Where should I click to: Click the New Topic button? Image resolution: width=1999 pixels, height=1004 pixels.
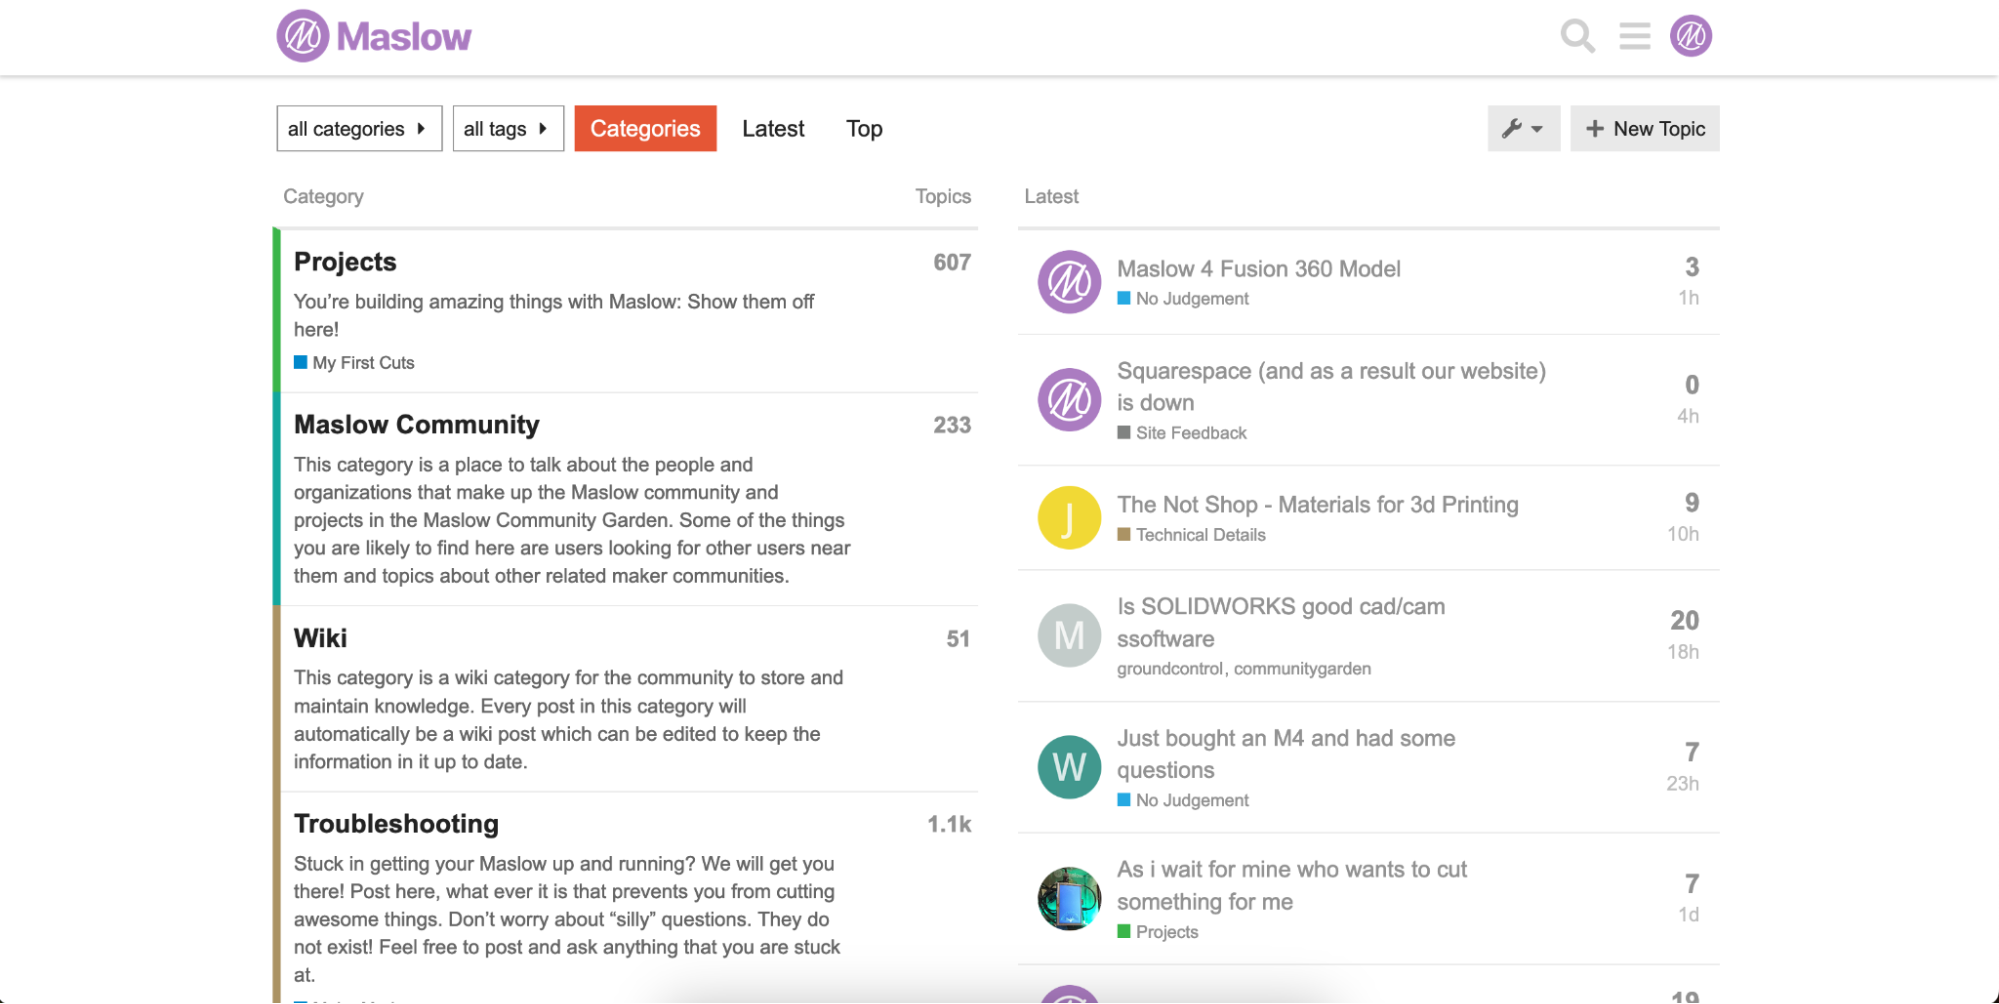tap(1644, 129)
